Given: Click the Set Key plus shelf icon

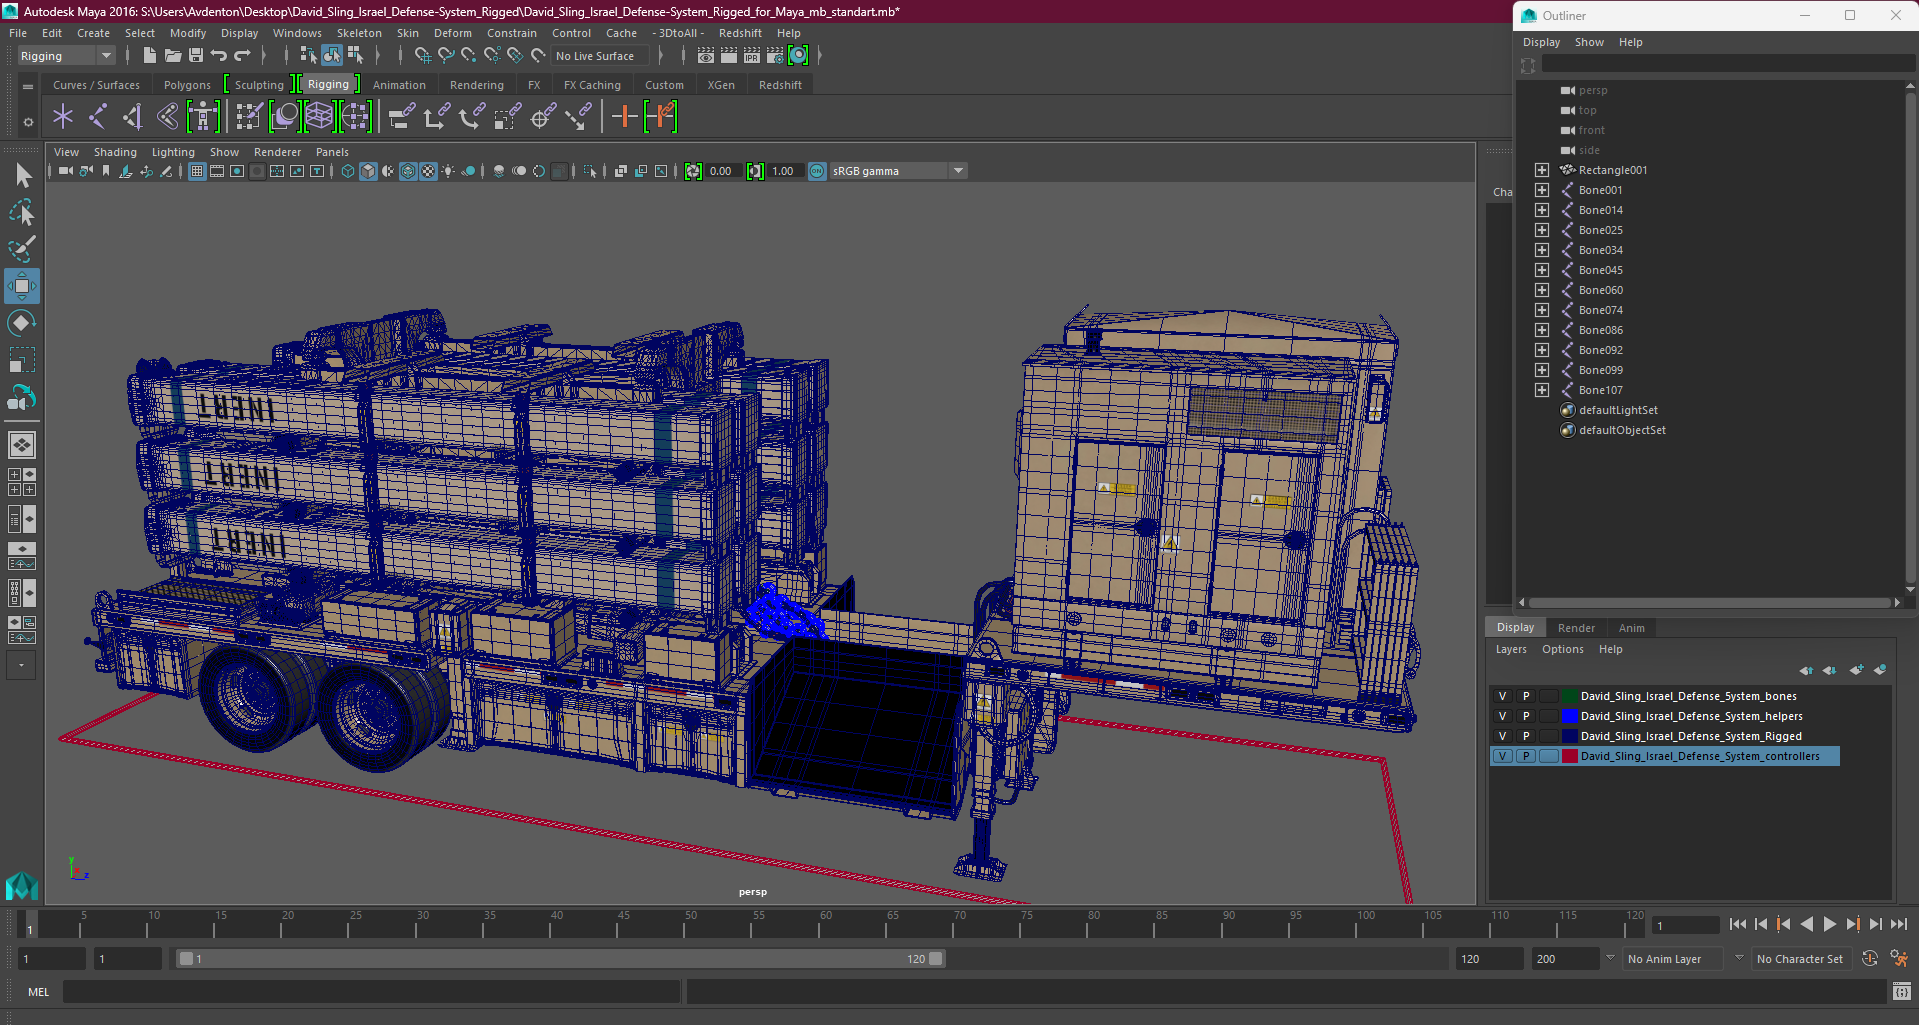Looking at the screenshot, I should pos(624,117).
